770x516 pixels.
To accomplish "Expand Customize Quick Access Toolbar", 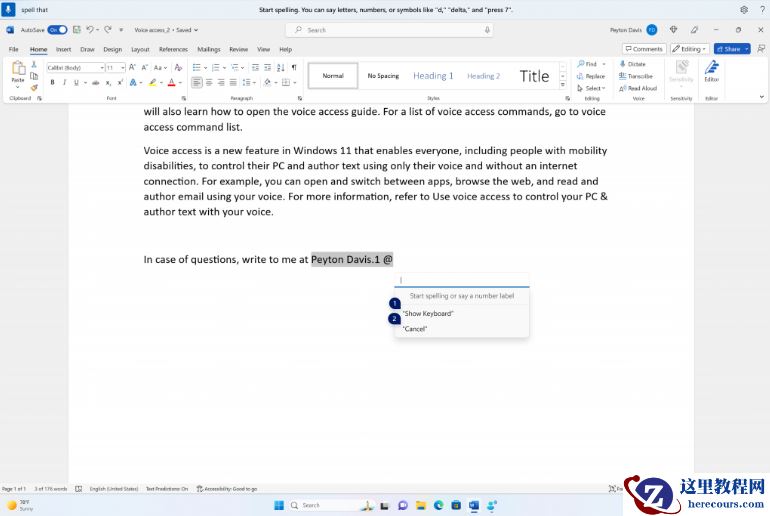I will (x=121, y=30).
